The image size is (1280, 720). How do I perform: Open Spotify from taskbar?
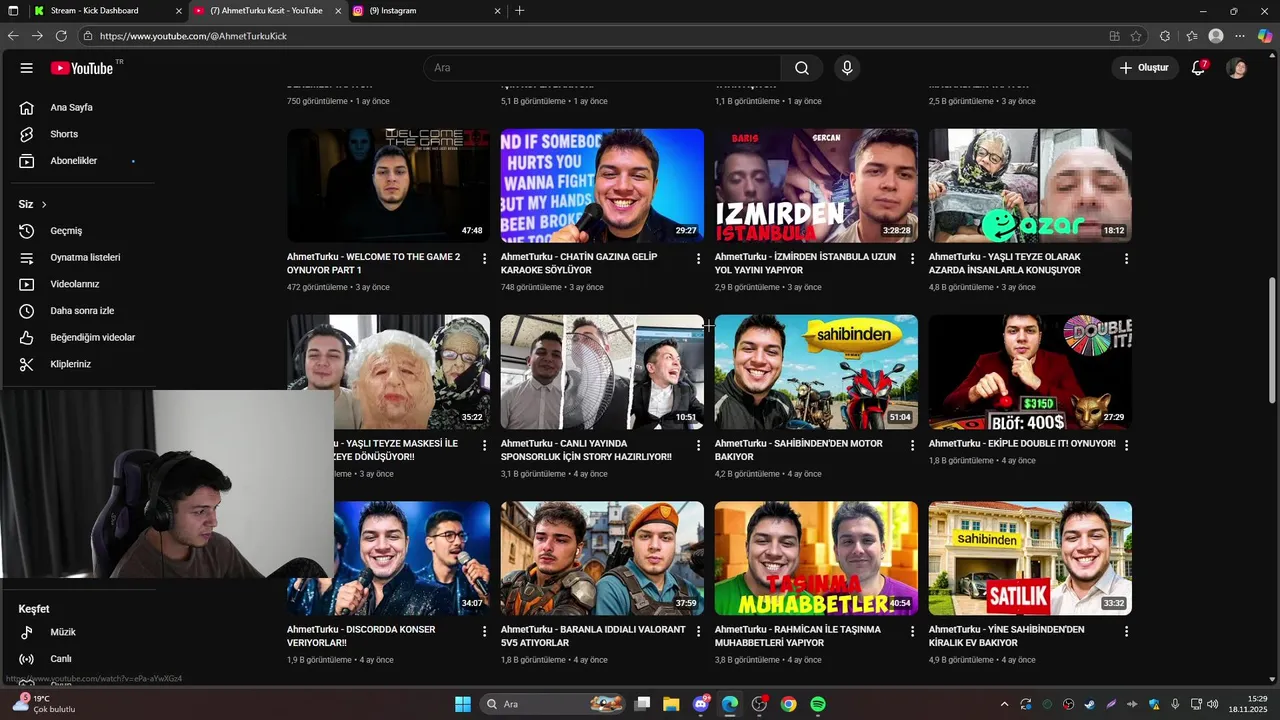coord(818,704)
